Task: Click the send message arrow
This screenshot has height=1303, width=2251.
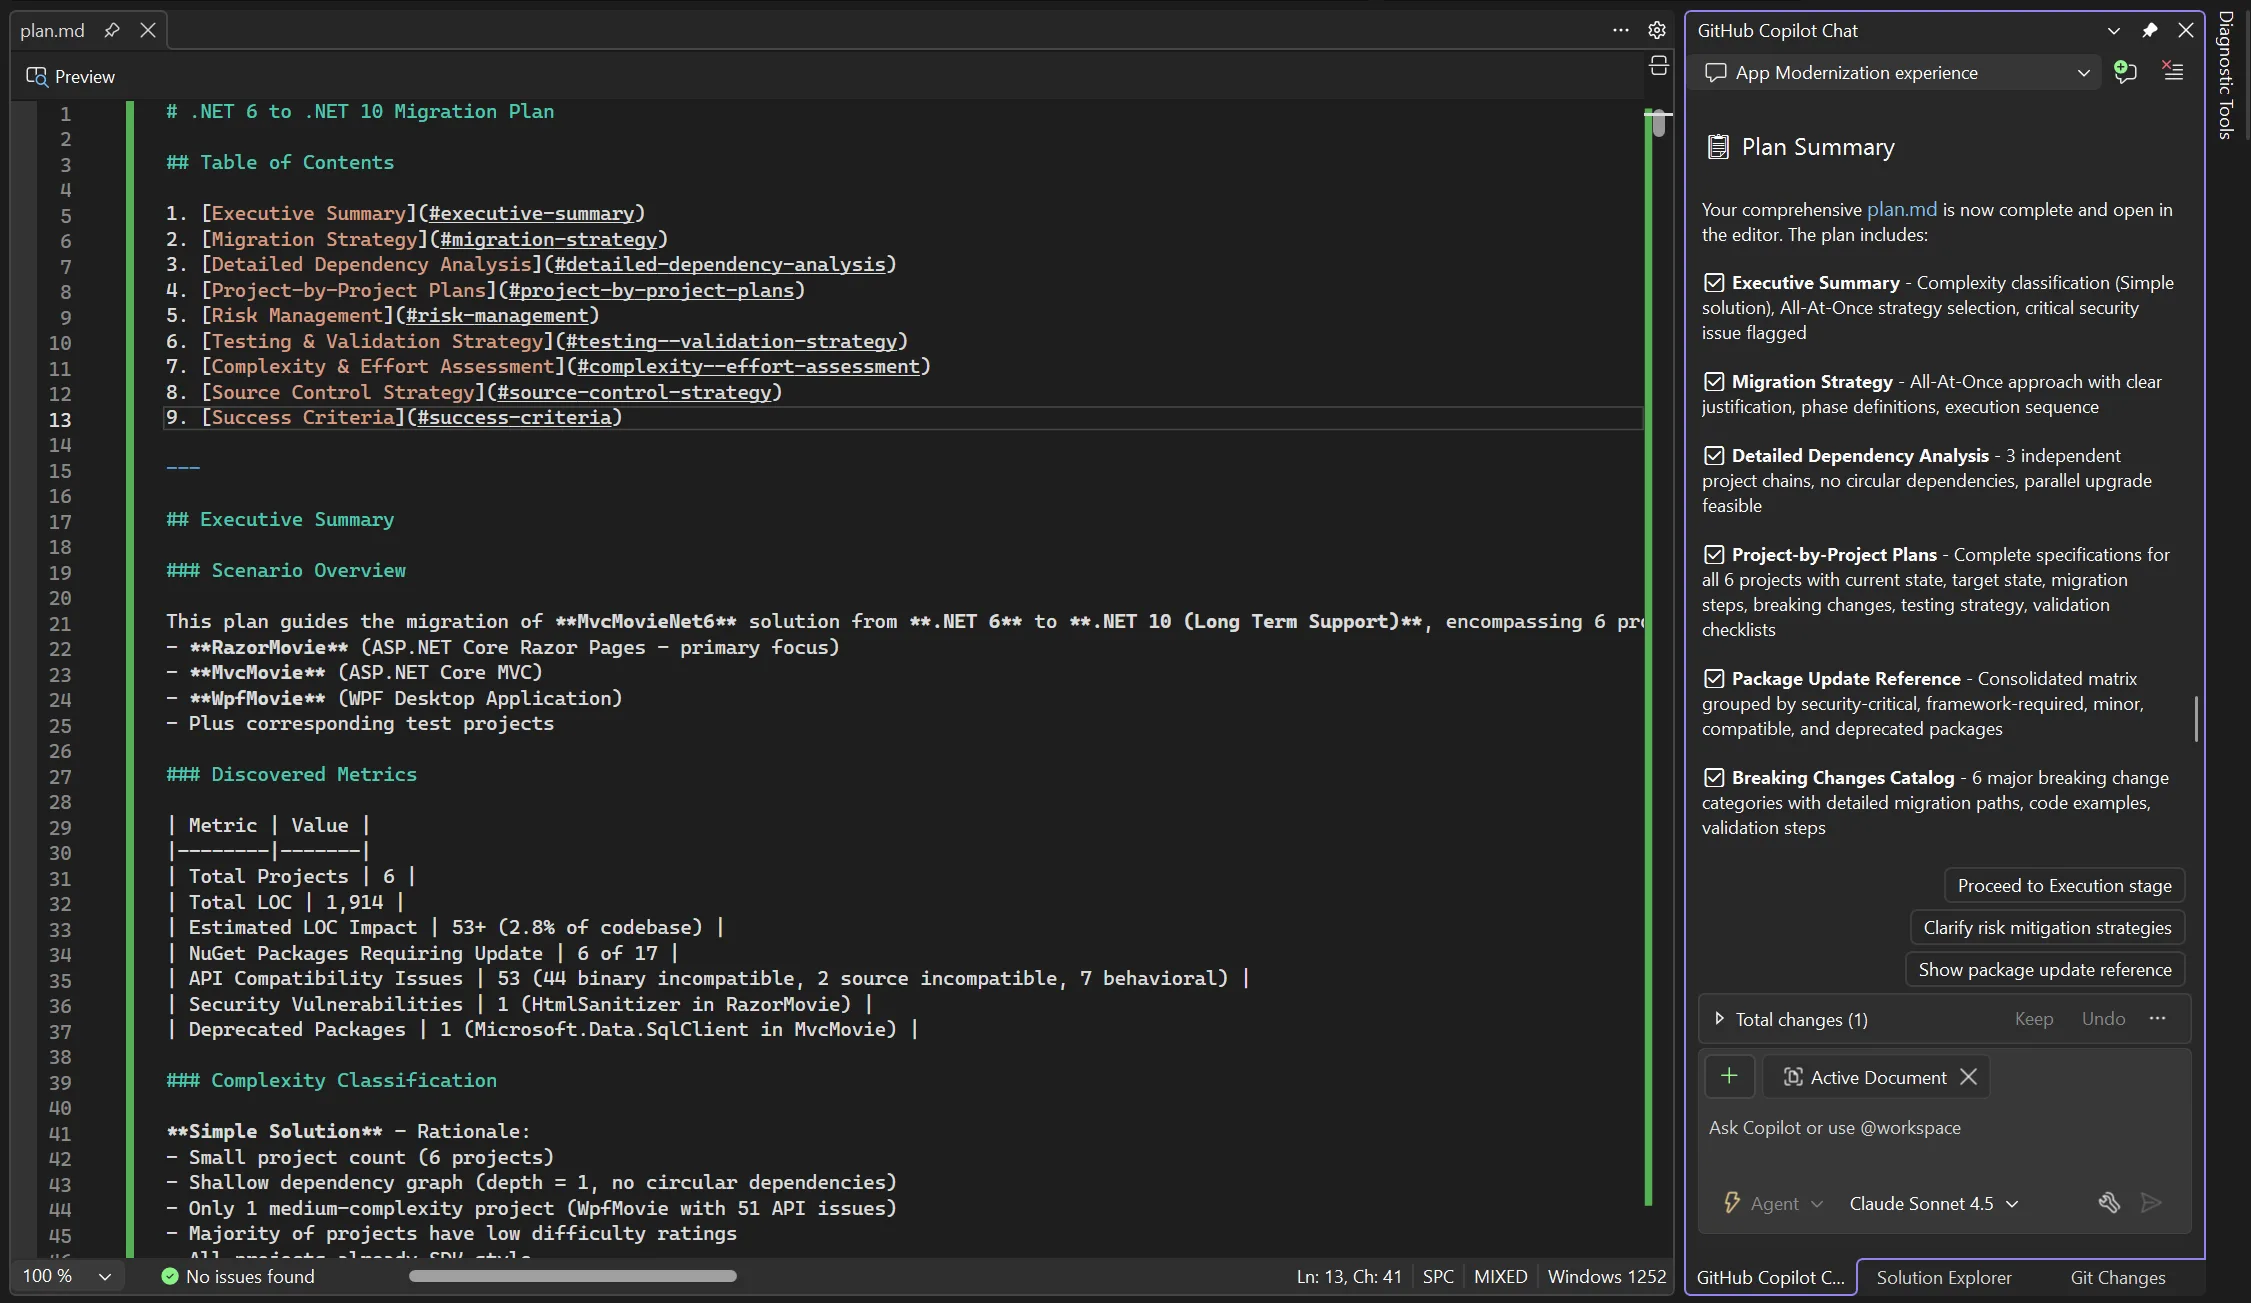Action: (x=2151, y=1203)
